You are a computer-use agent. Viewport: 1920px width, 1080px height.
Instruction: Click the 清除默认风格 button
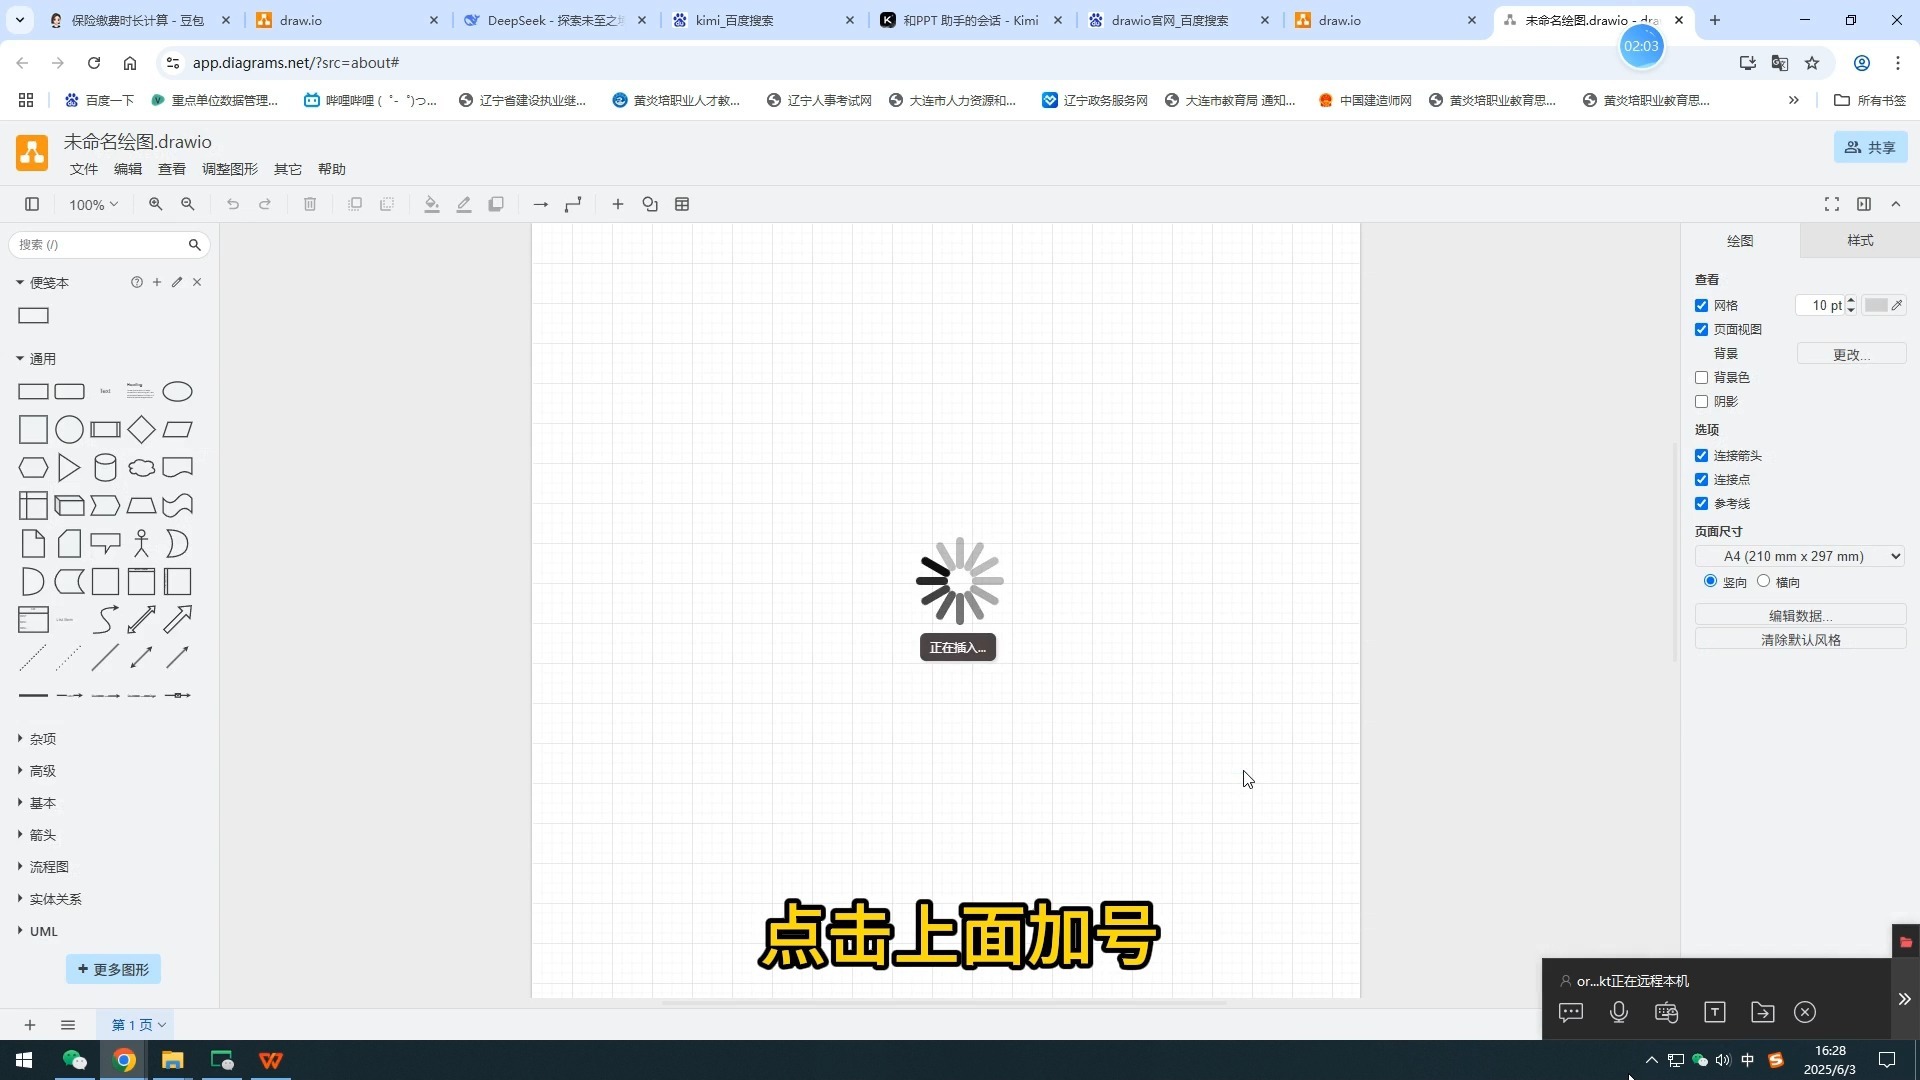coord(1800,639)
